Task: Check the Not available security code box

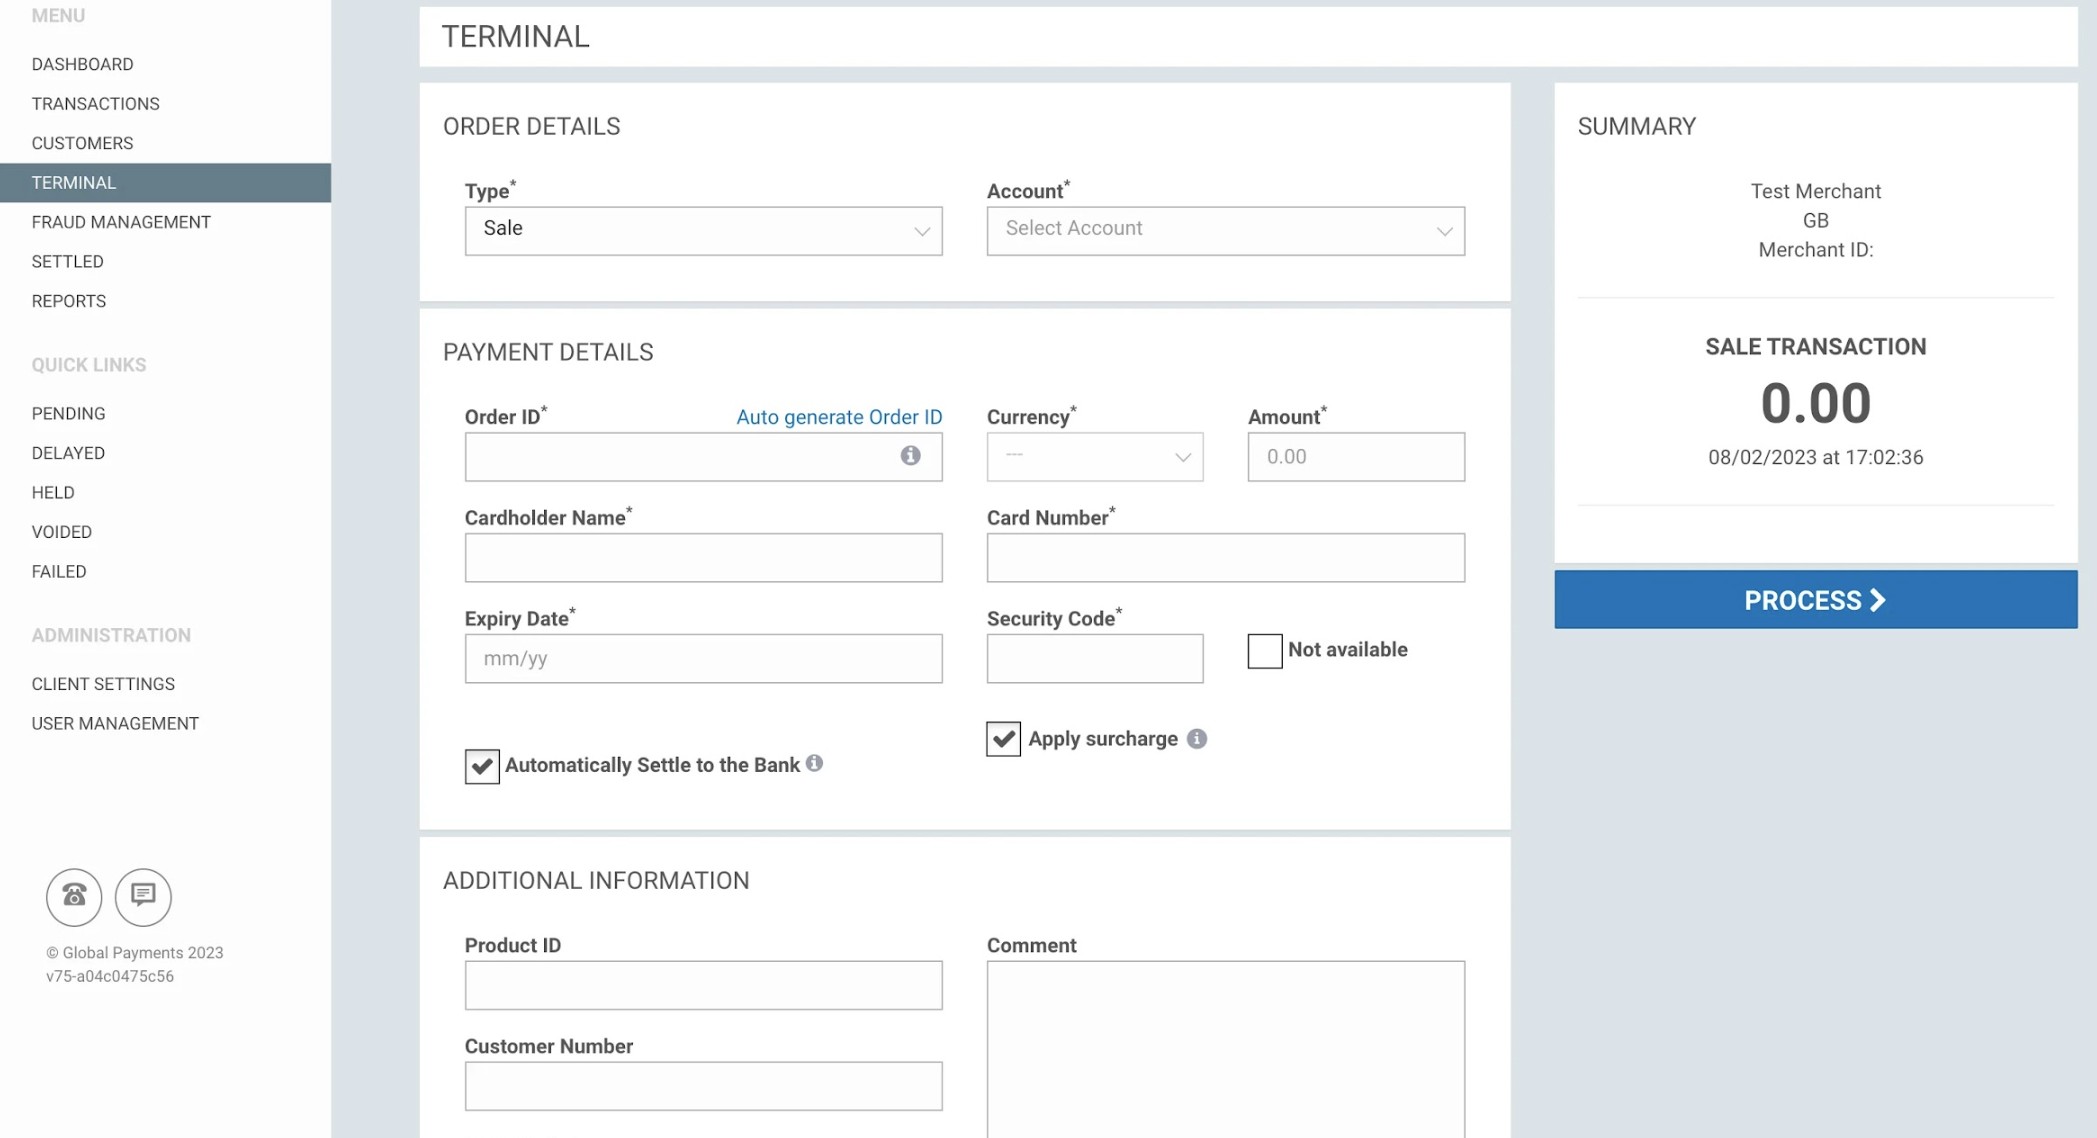Action: [x=1265, y=651]
